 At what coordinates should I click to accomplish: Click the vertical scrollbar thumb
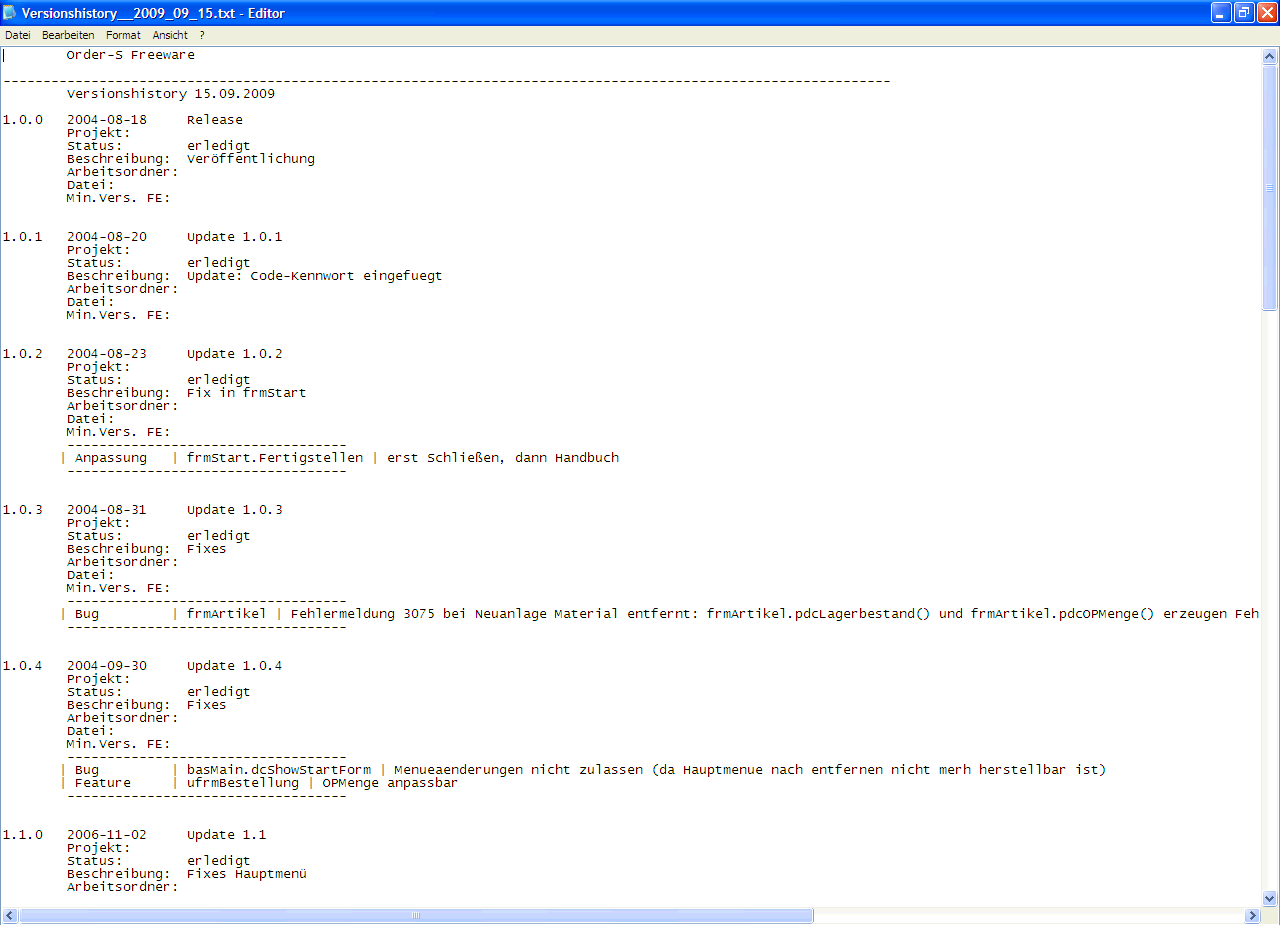click(x=1270, y=188)
